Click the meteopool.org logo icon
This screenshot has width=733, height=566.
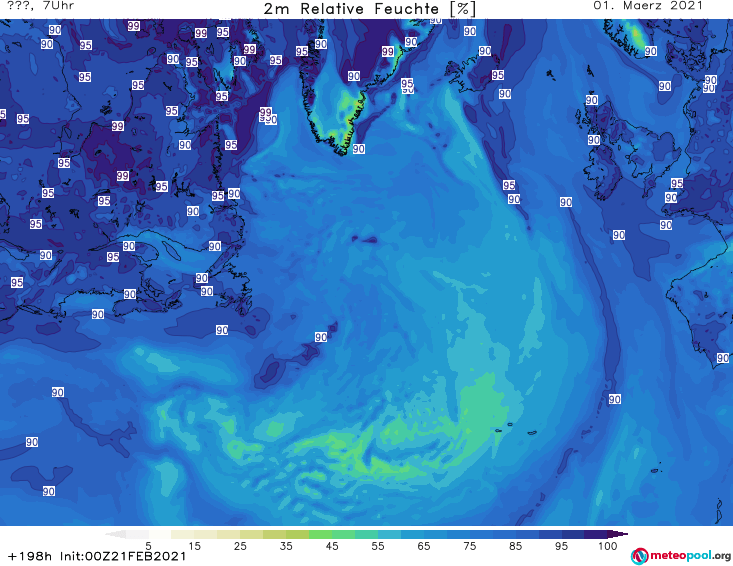tap(639, 556)
